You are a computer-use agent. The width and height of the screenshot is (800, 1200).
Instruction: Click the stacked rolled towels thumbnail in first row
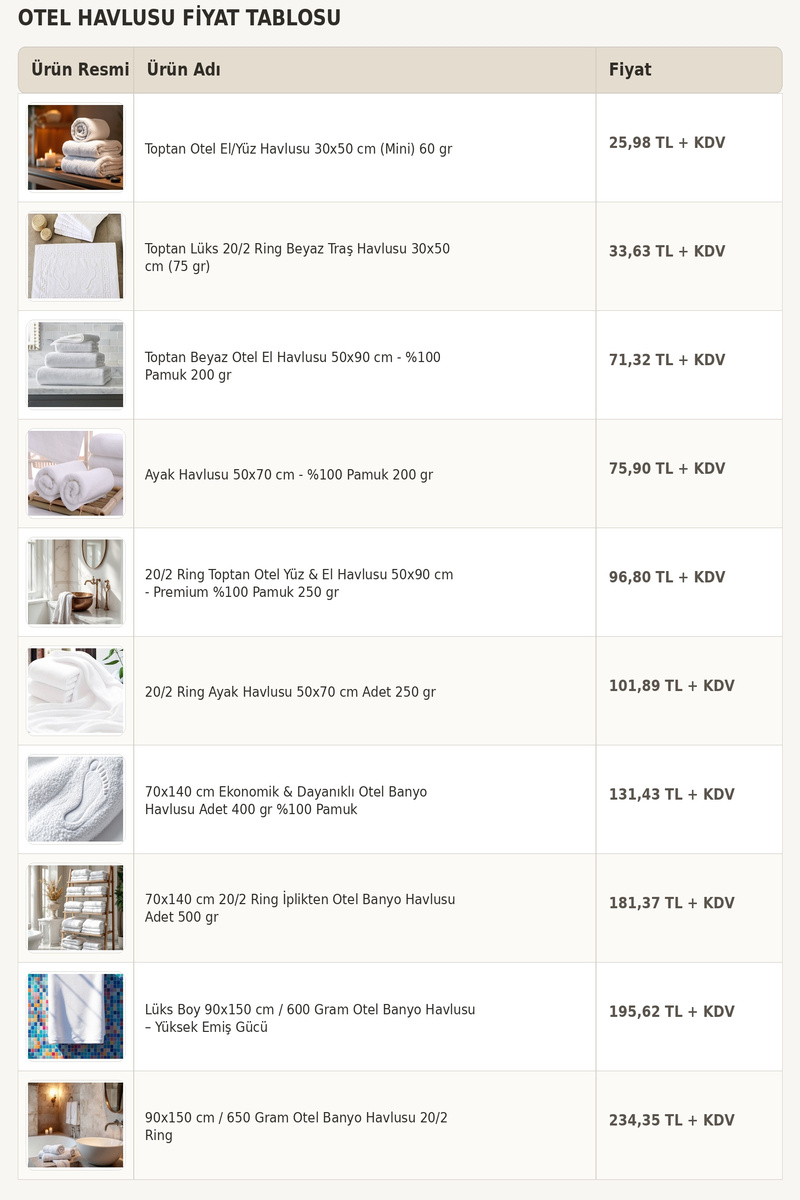tap(75, 147)
